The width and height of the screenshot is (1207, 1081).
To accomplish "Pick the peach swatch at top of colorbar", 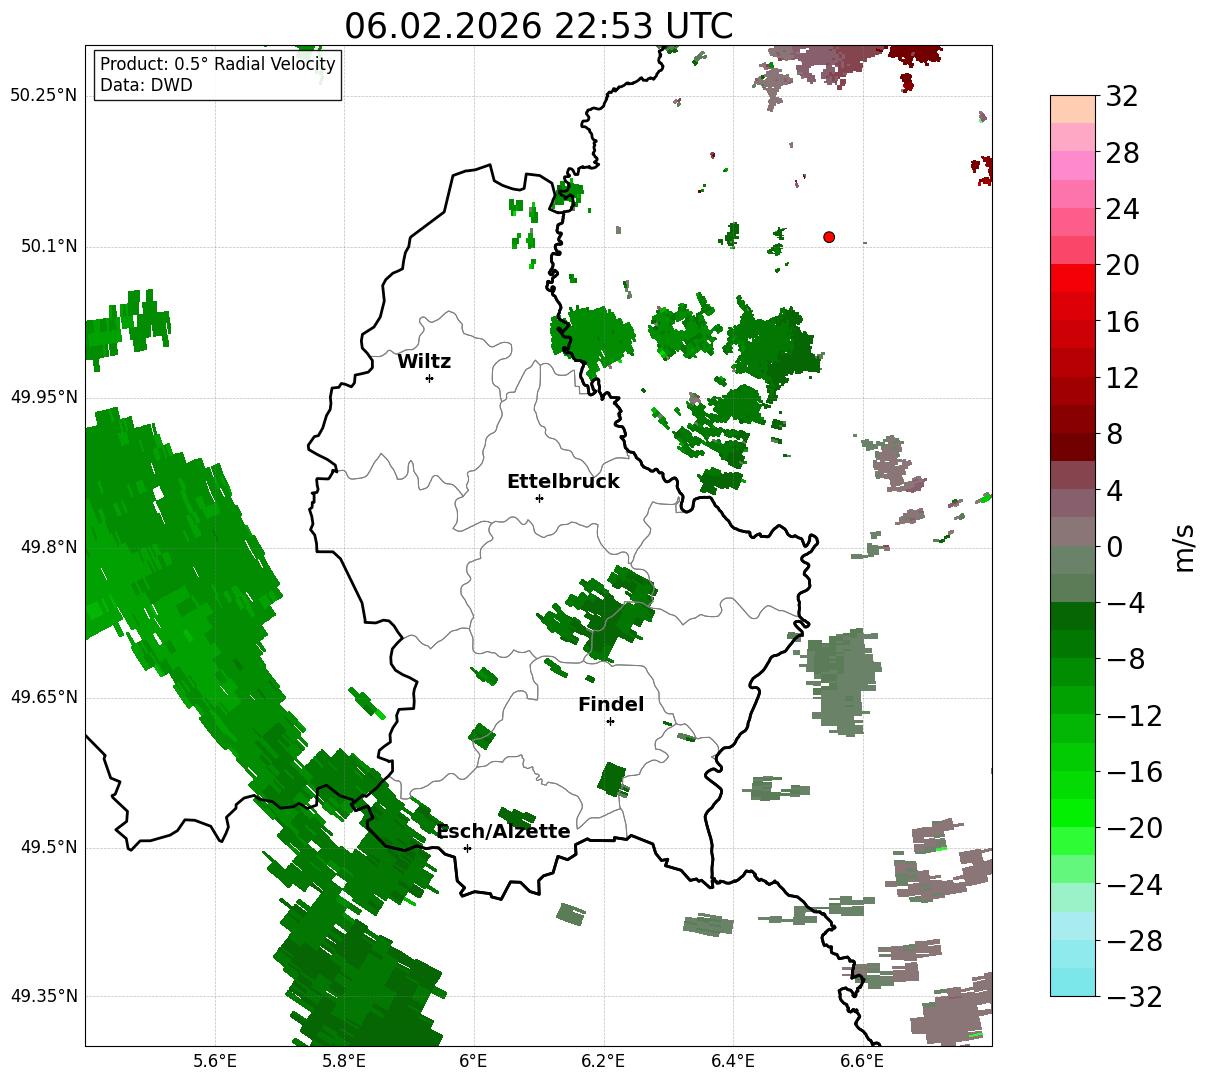I will [1073, 109].
